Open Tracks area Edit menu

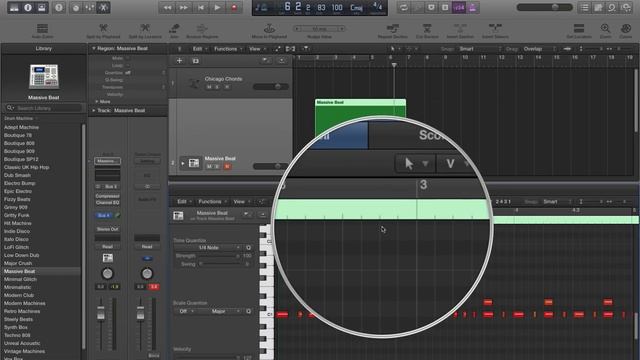(x=200, y=49)
